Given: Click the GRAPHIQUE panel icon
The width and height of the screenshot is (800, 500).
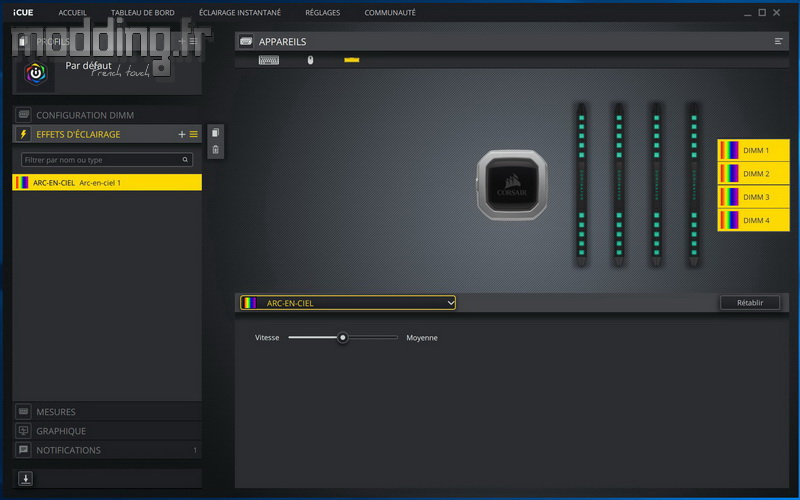Looking at the screenshot, I should click(x=23, y=431).
